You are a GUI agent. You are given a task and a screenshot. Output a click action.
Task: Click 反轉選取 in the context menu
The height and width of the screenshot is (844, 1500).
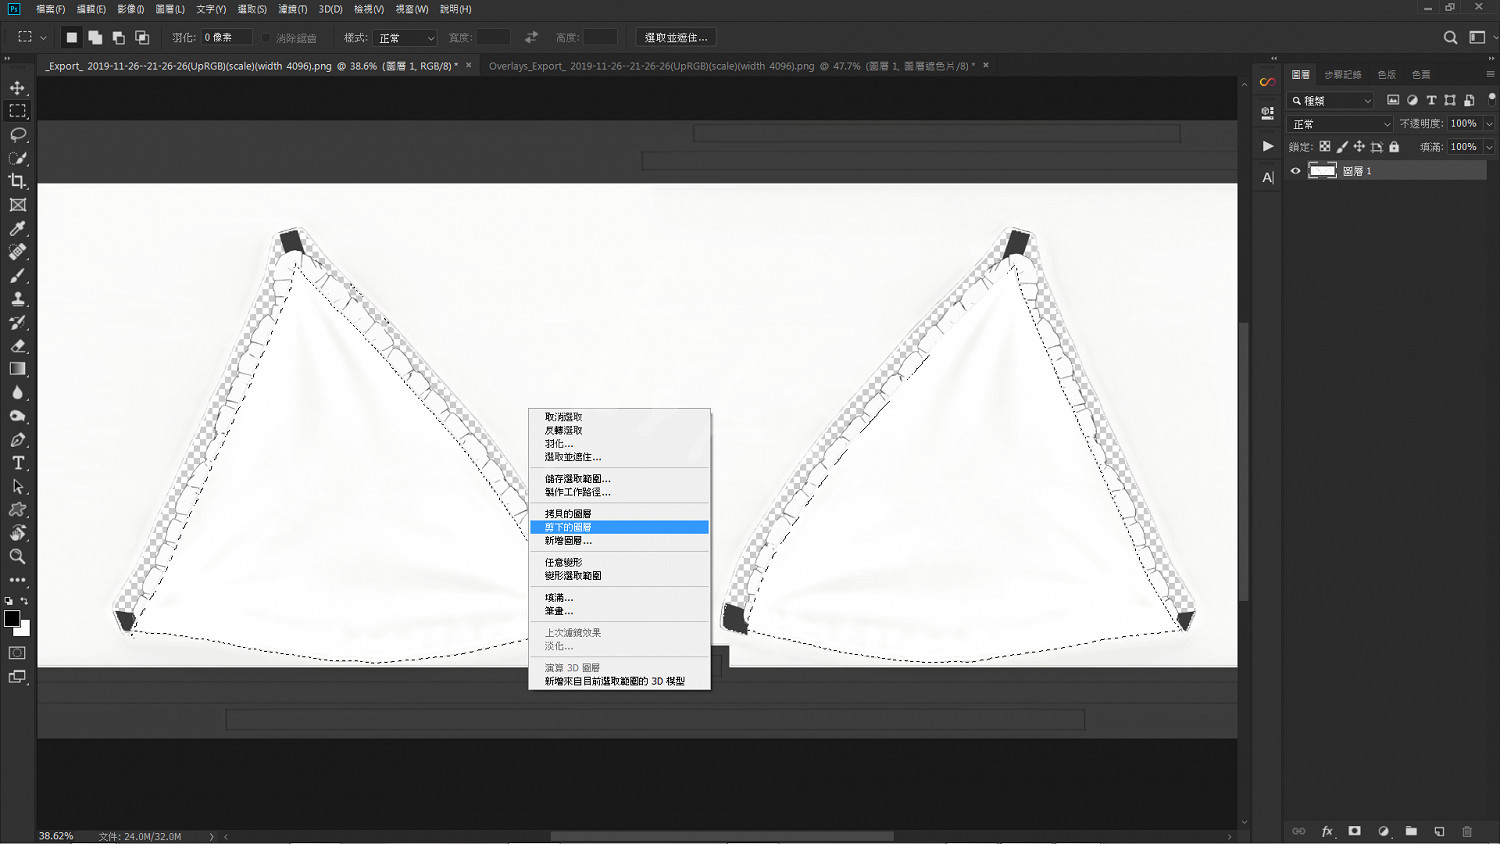coord(564,430)
